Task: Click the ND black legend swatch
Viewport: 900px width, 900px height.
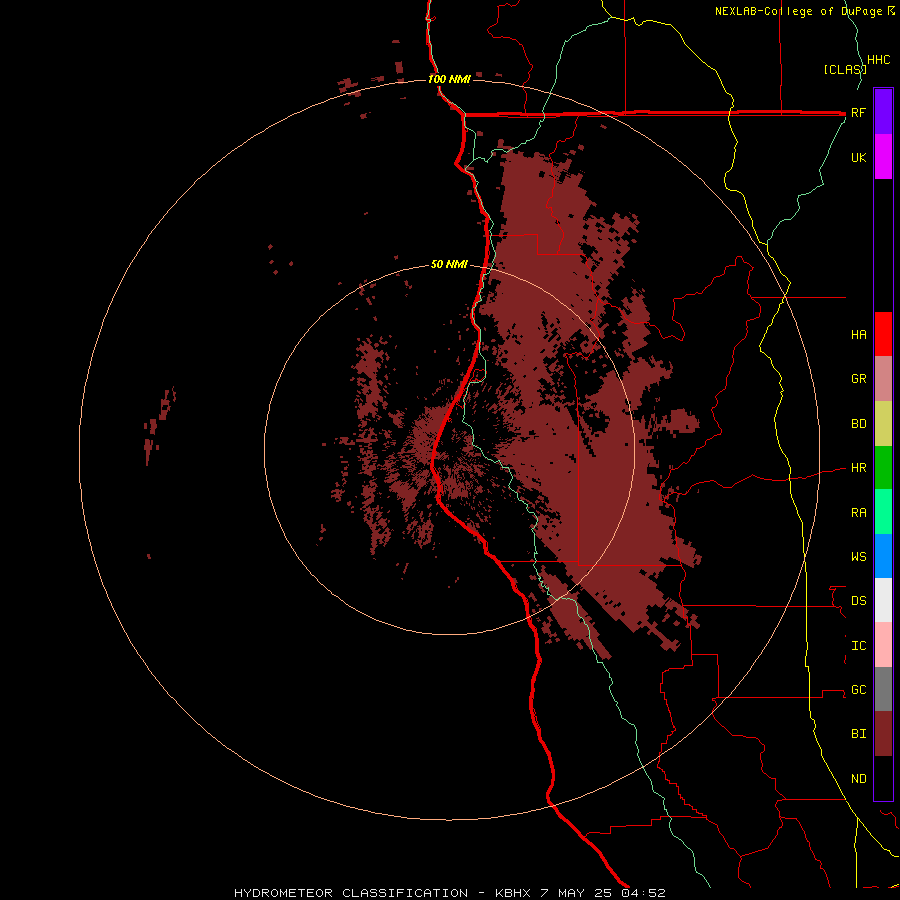Action: pyautogui.click(x=883, y=778)
